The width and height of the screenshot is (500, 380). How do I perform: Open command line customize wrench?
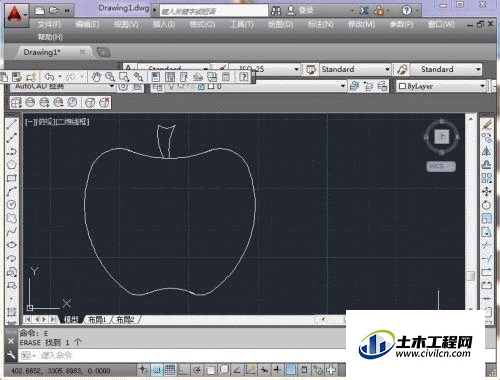pos(11,355)
